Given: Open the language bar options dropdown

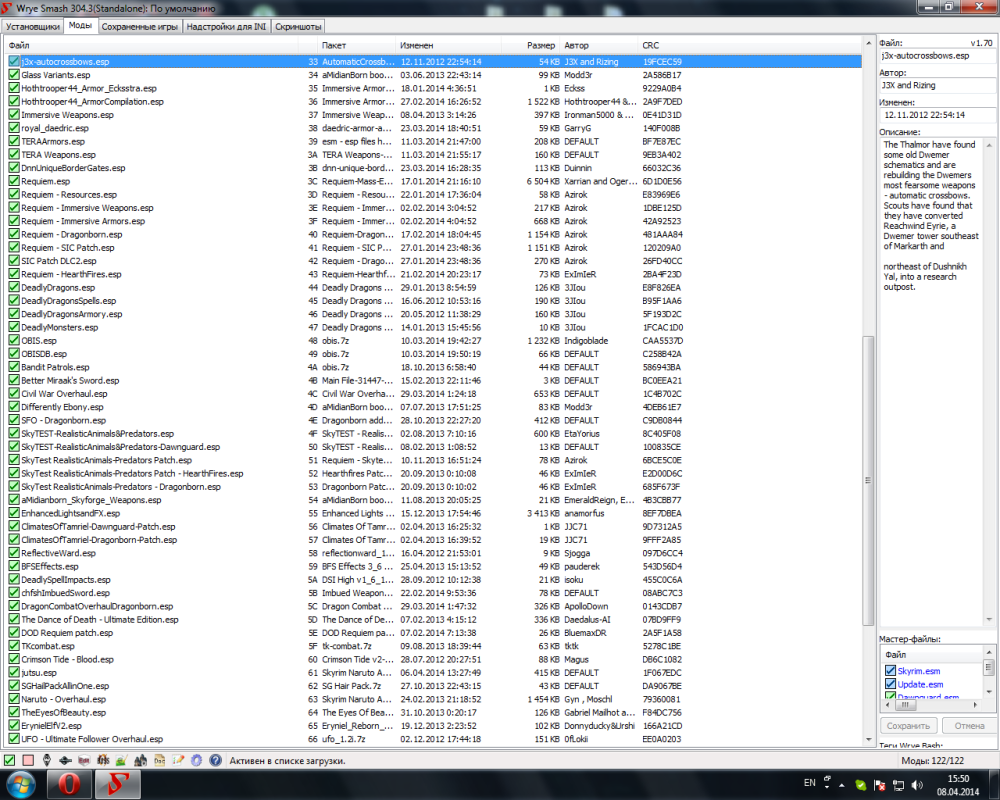Looking at the screenshot, I should pos(827,787).
